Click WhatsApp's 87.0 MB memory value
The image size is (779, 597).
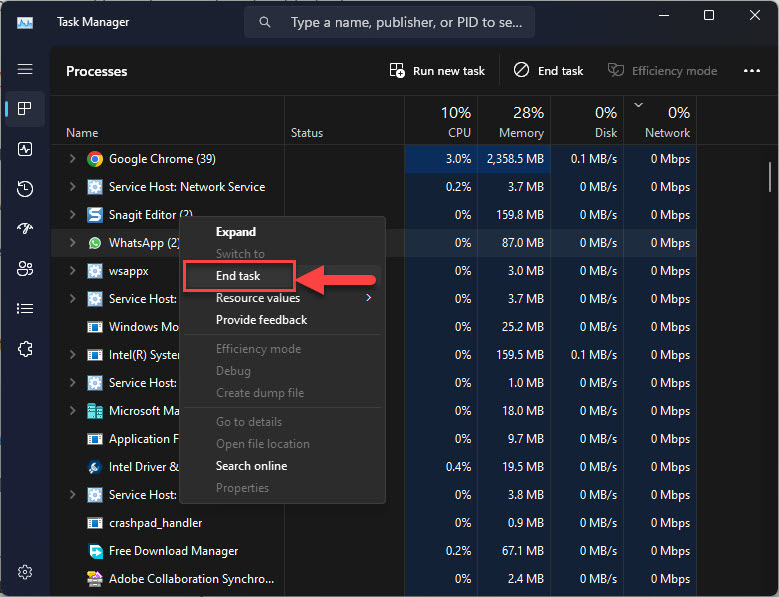tap(523, 243)
